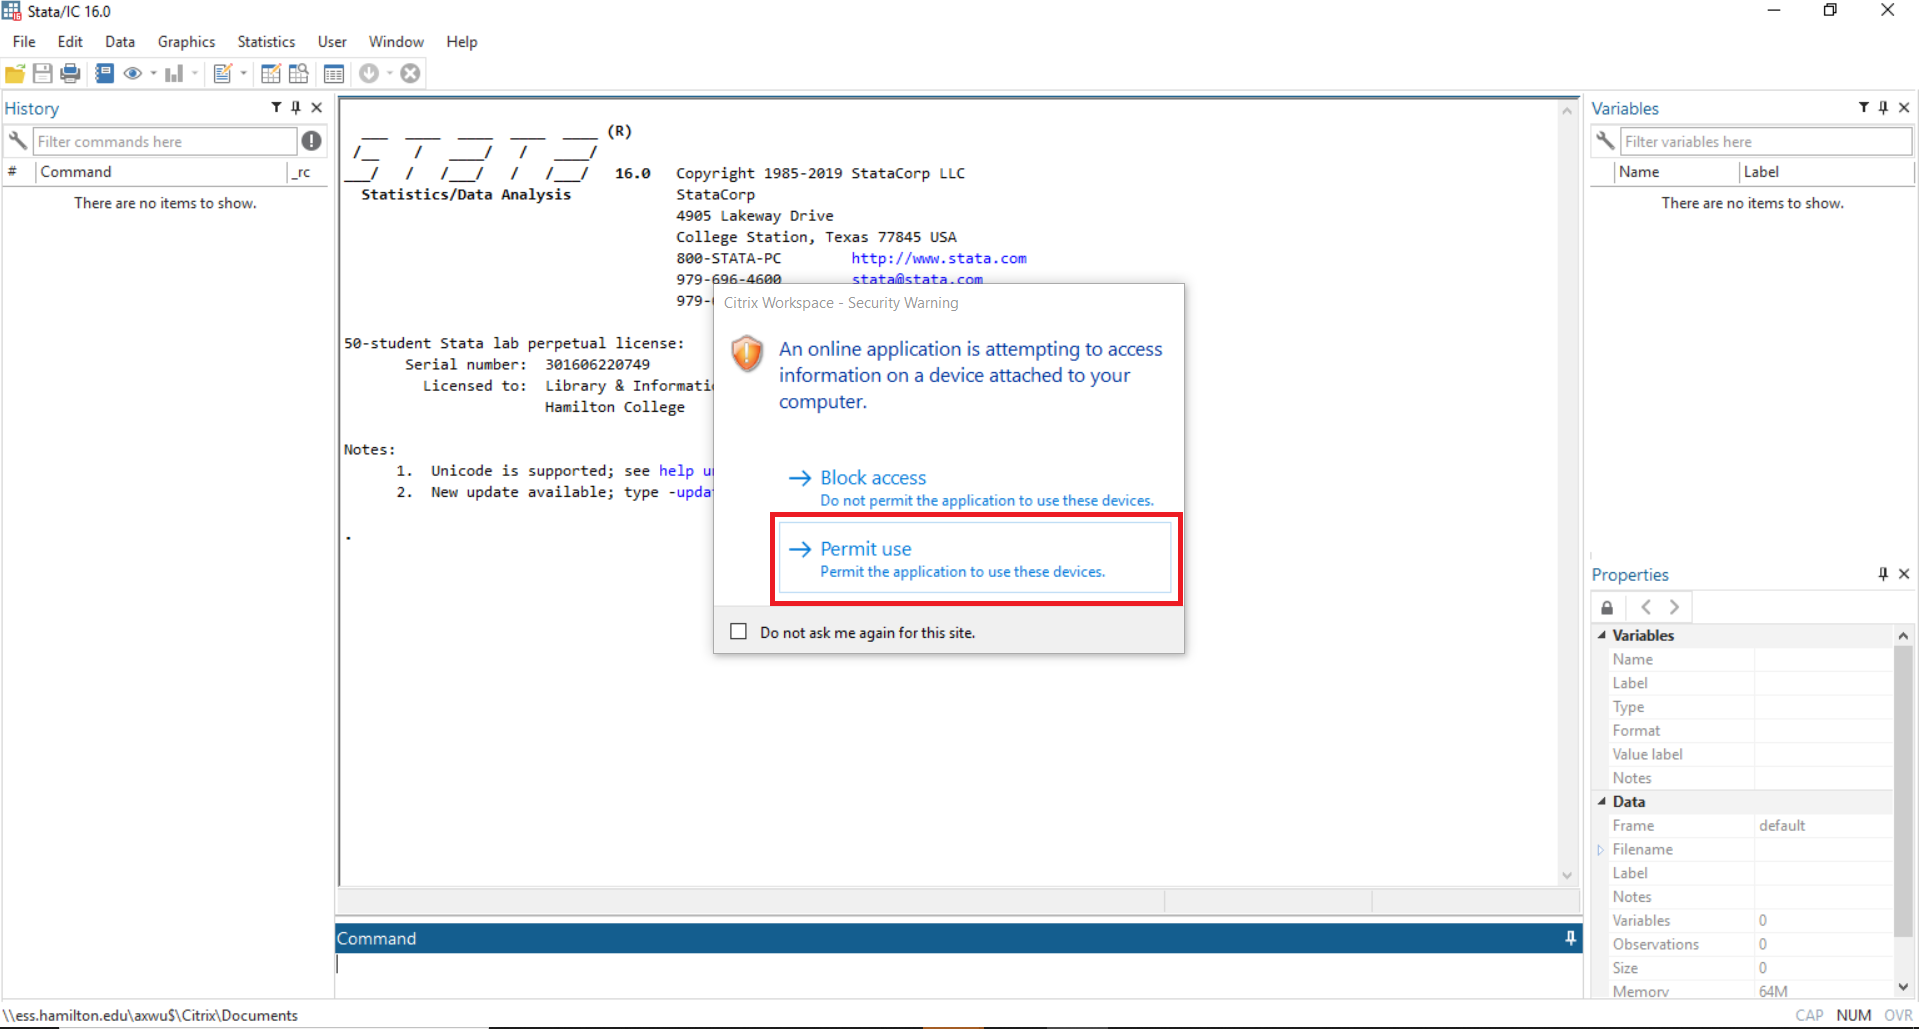This screenshot has height=1029, width=1919.
Task: Open the Data menu
Action: pyautogui.click(x=120, y=42)
